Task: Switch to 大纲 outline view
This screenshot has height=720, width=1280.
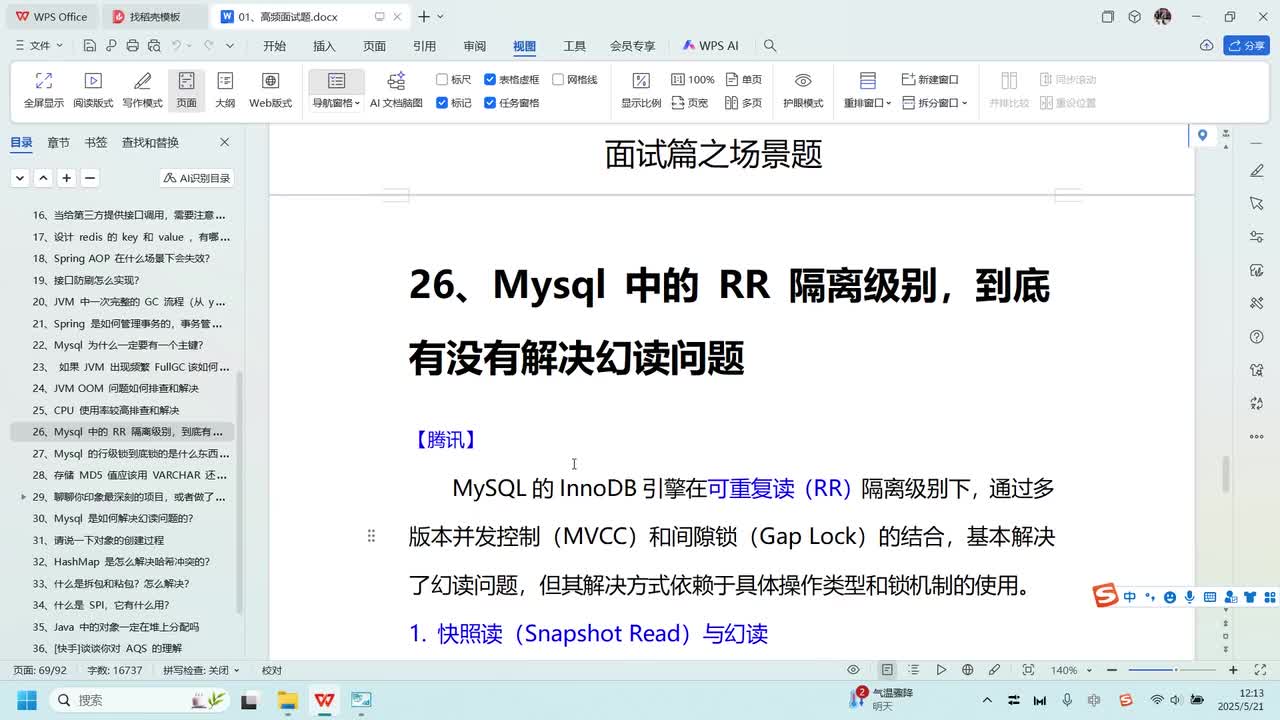Action: point(225,90)
